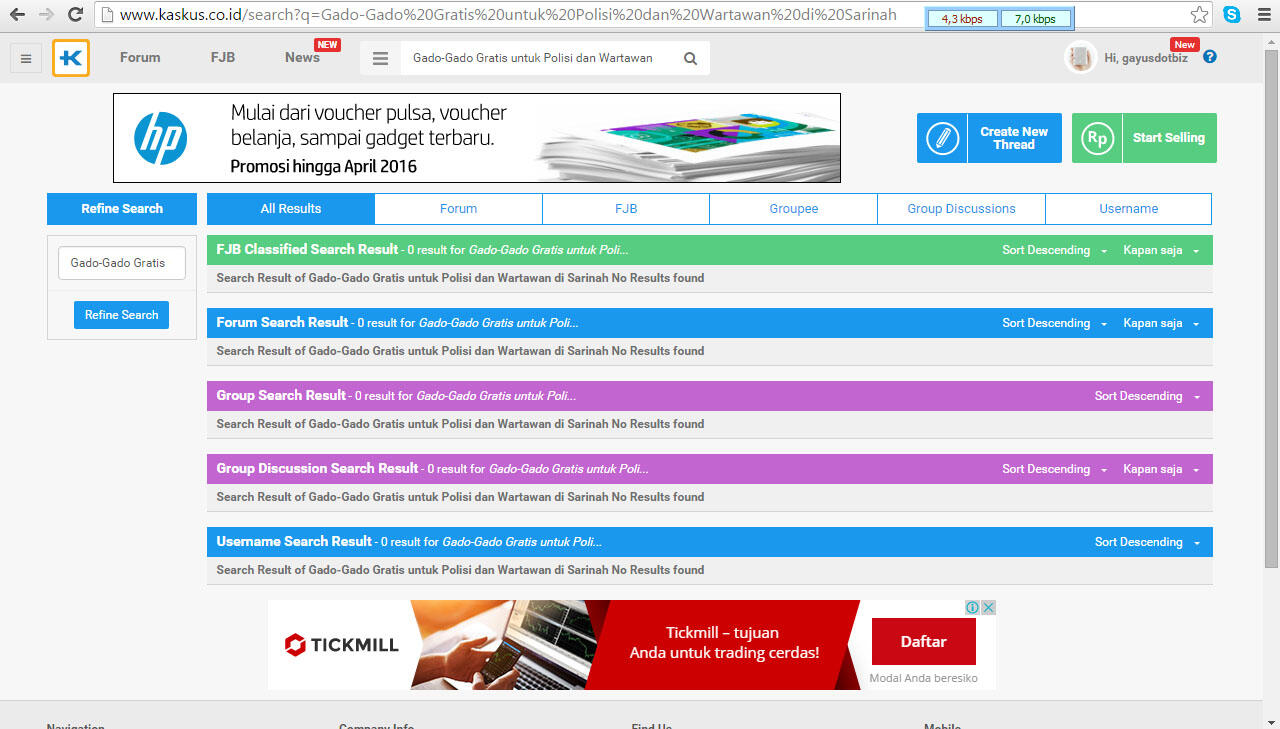Click the Group Search Result header text
Viewport: 1280px width, 729px height.
(281, 395)
